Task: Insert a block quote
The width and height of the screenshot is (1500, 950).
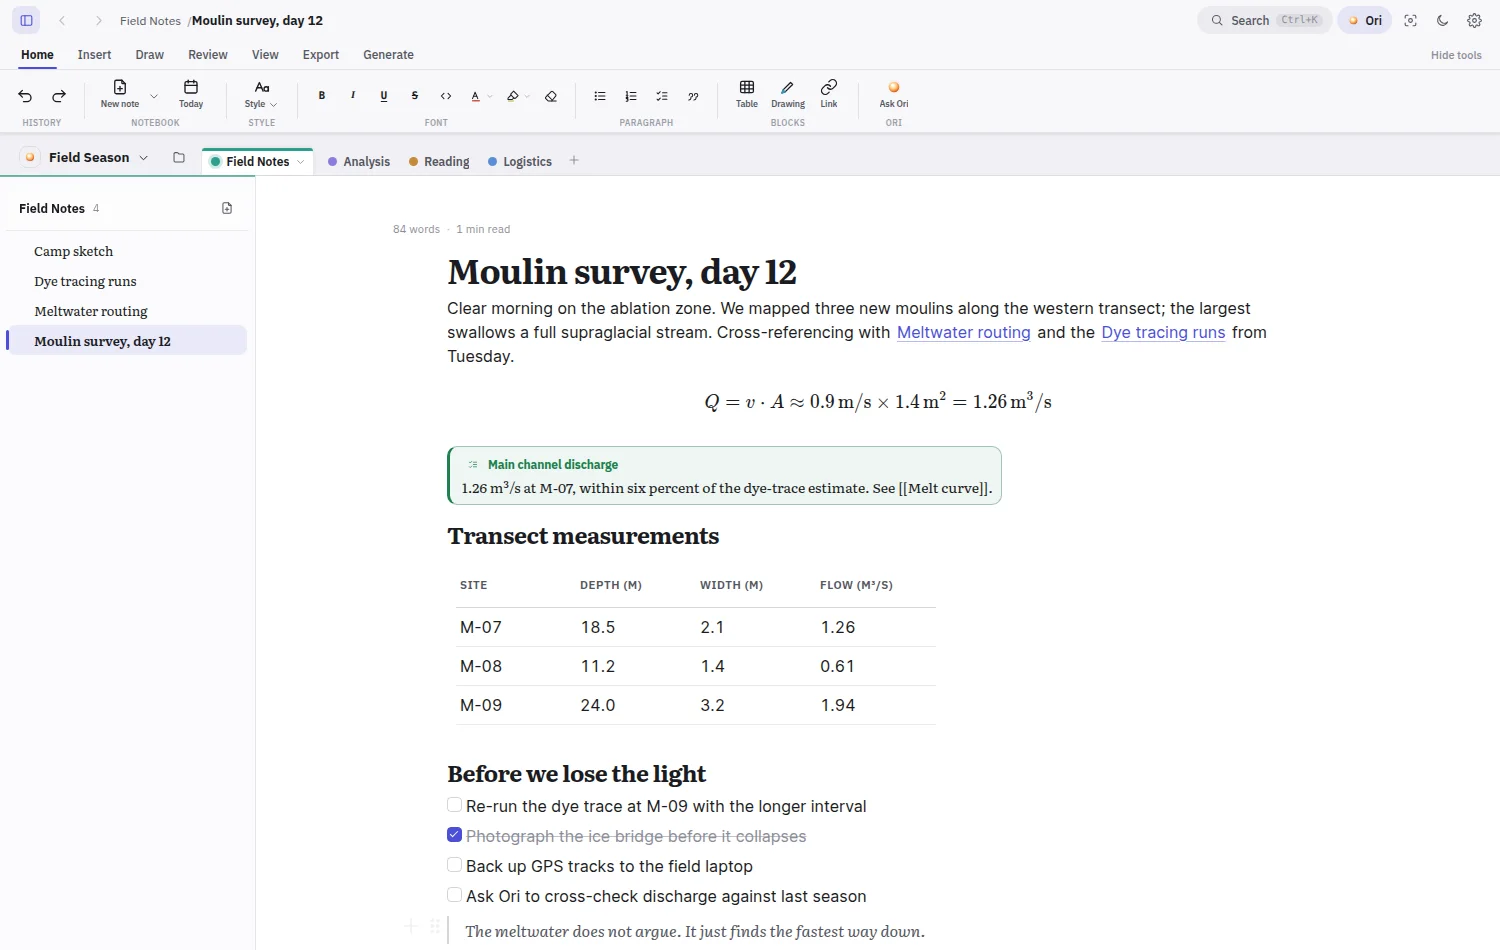Action: pos(693,96)
